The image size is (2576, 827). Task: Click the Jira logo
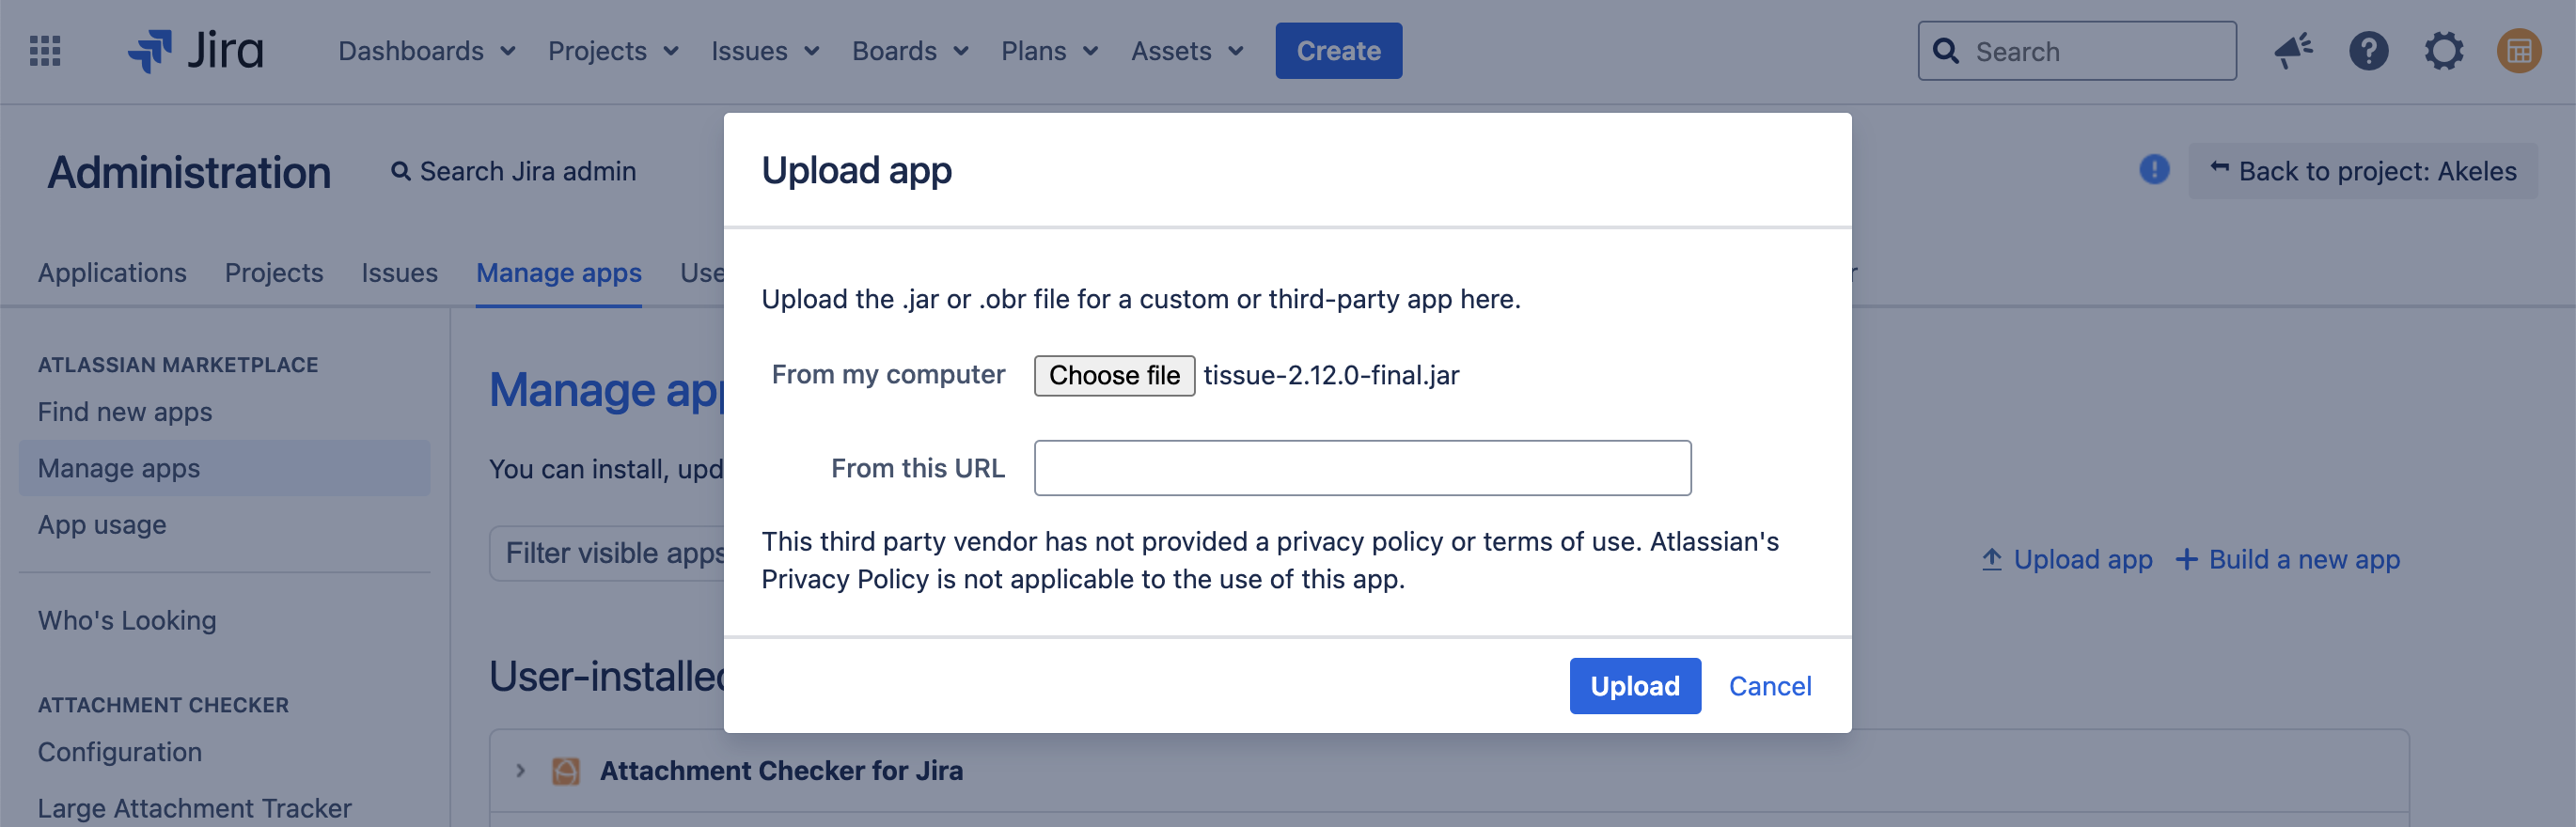pyautogui.click(x=196, y=51)
